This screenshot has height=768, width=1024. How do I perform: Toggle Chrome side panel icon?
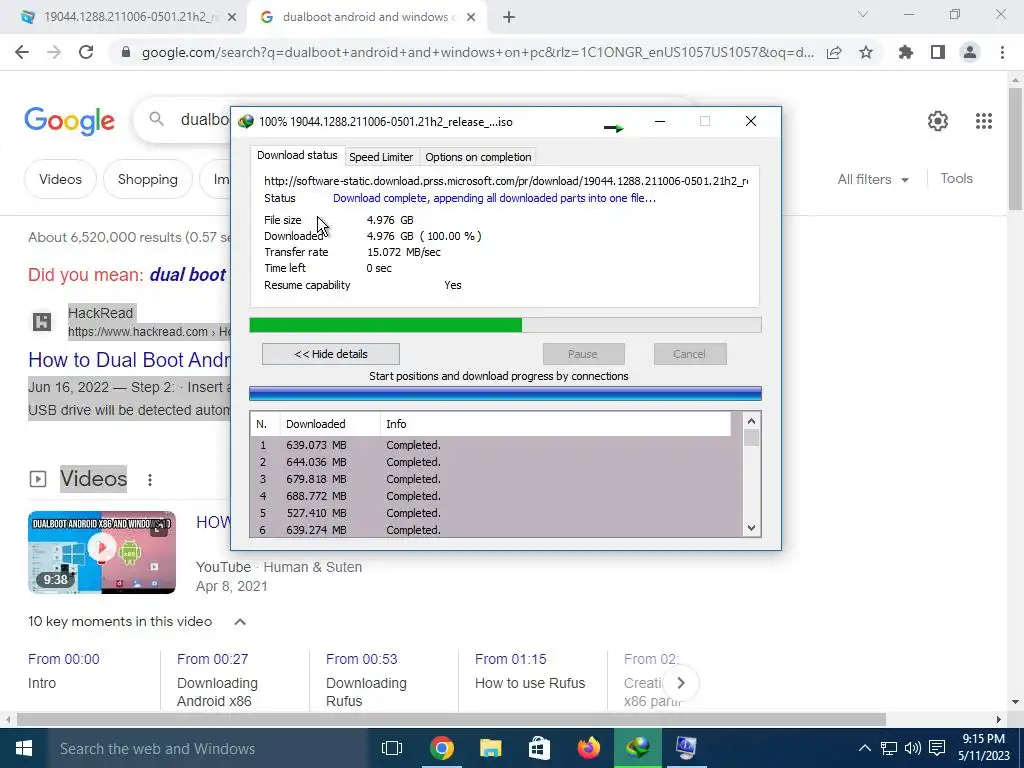coord(938,52)
